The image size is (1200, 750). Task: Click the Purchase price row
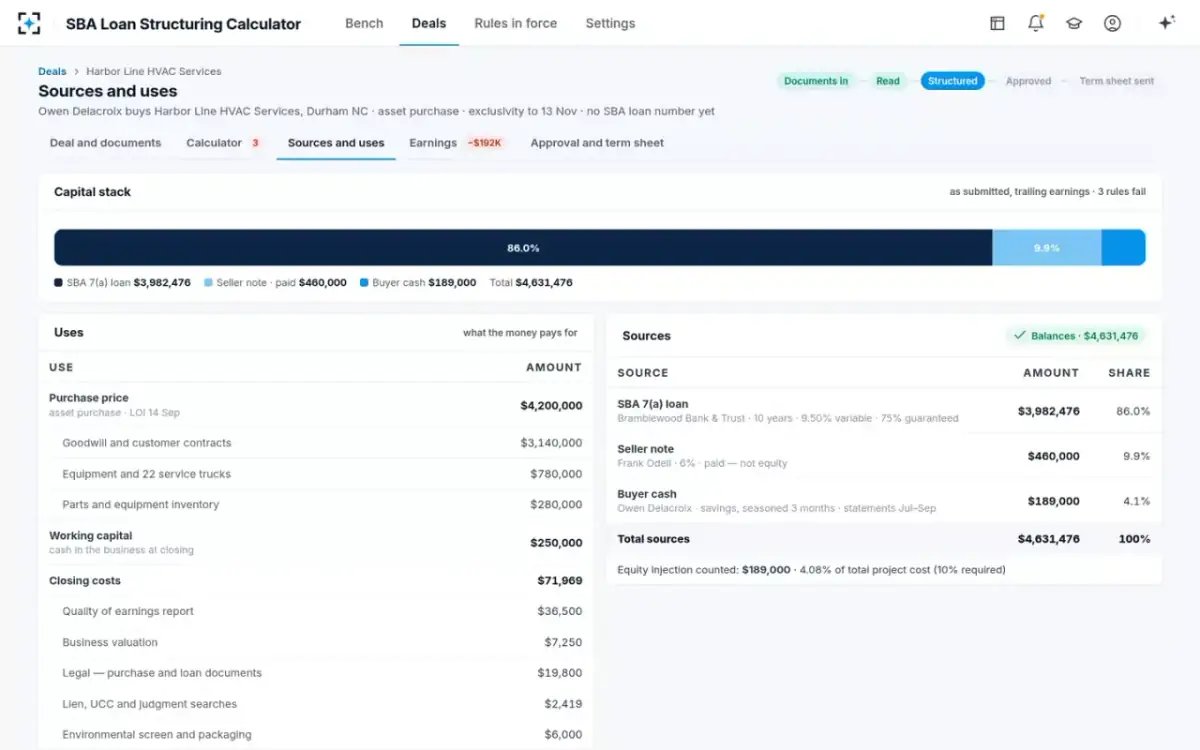(315, 405)
